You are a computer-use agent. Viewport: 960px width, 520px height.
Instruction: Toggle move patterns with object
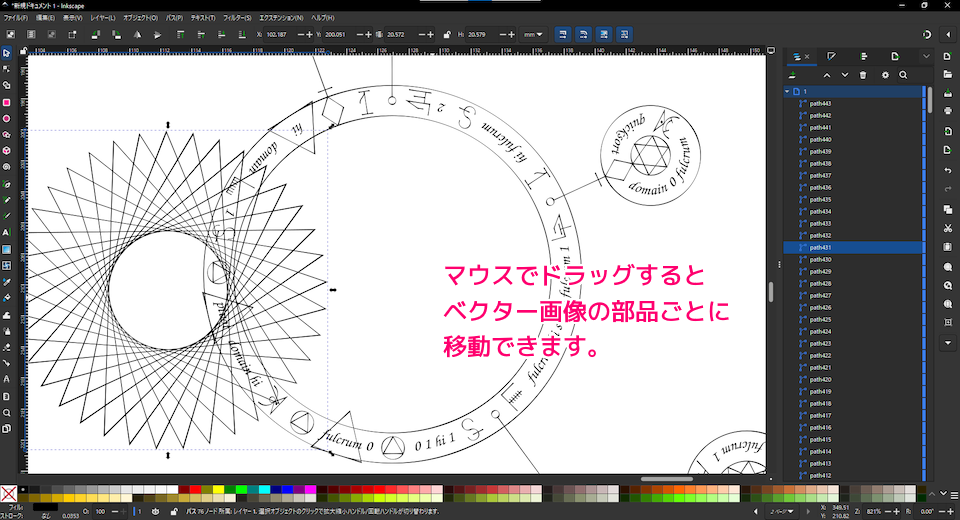coord(624,35)
